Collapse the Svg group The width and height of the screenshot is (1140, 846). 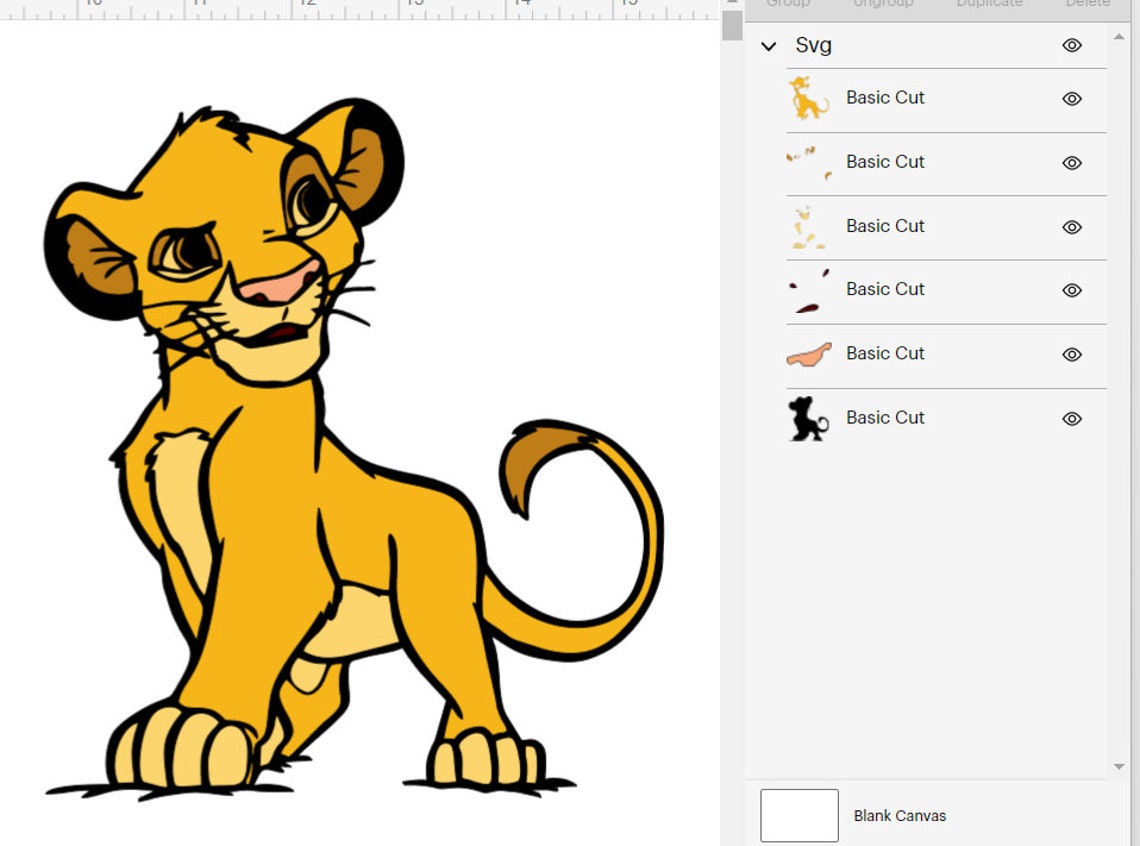point(769,46)
